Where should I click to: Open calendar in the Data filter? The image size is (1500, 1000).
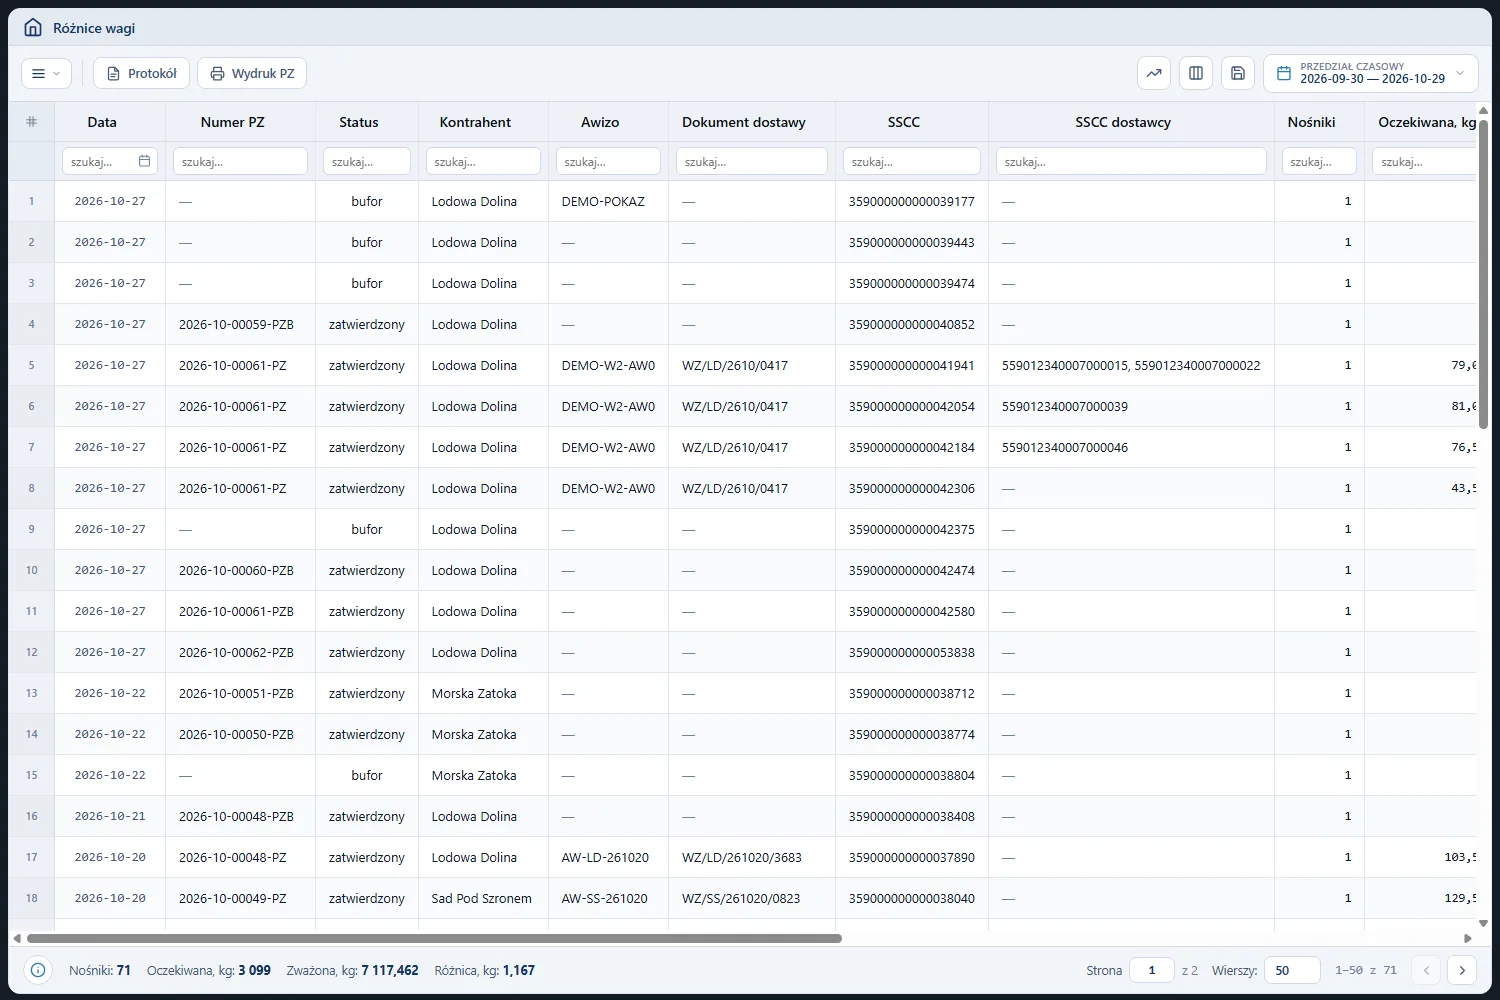coord(145,161)
